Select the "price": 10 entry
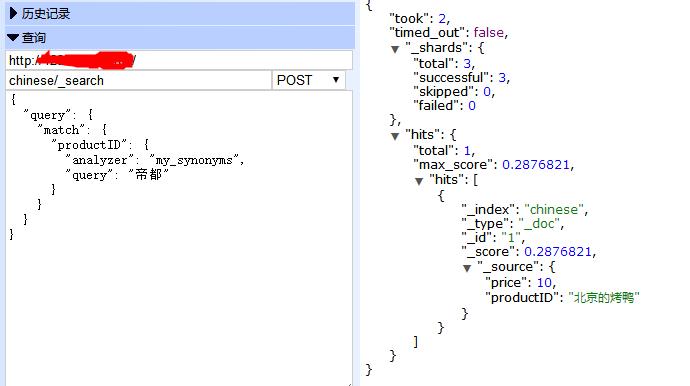The height and width of the screenshot is (386, 690). [x=521, y=283]
